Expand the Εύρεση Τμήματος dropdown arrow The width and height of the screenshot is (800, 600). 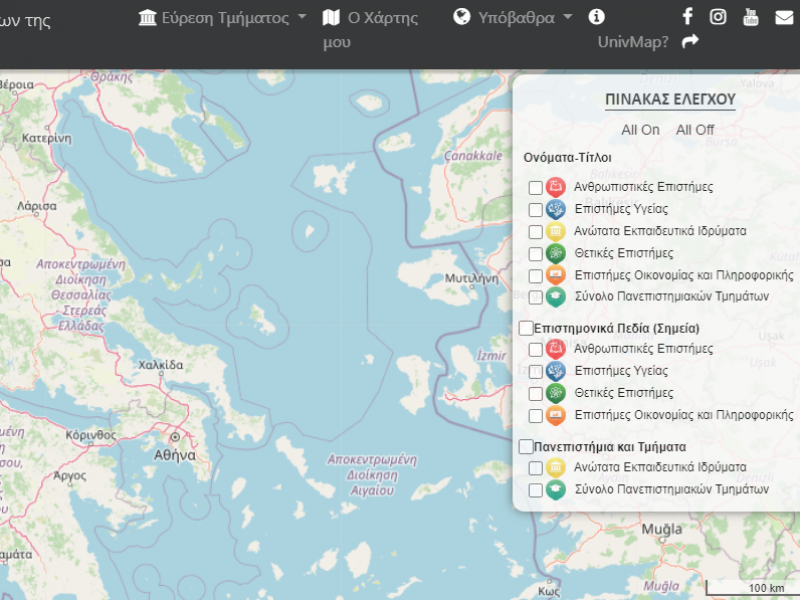coord(302,17)
